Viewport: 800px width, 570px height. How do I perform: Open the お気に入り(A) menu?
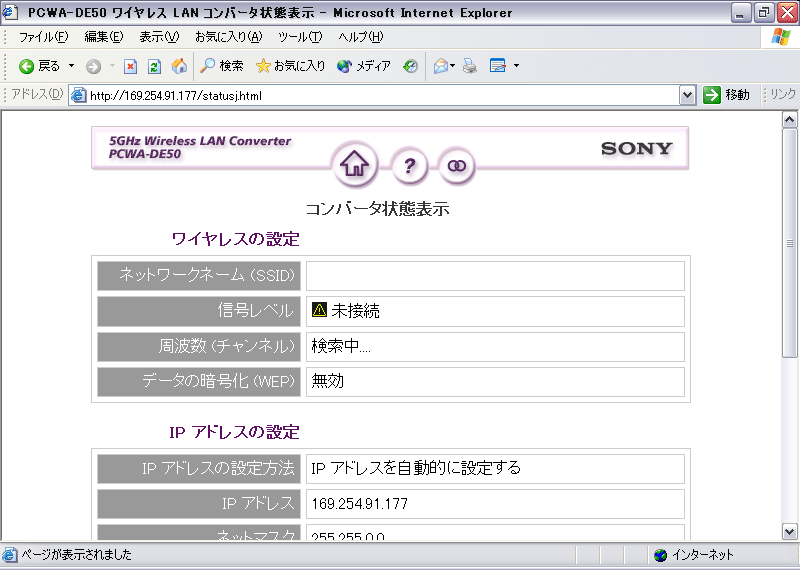point(229,37)
